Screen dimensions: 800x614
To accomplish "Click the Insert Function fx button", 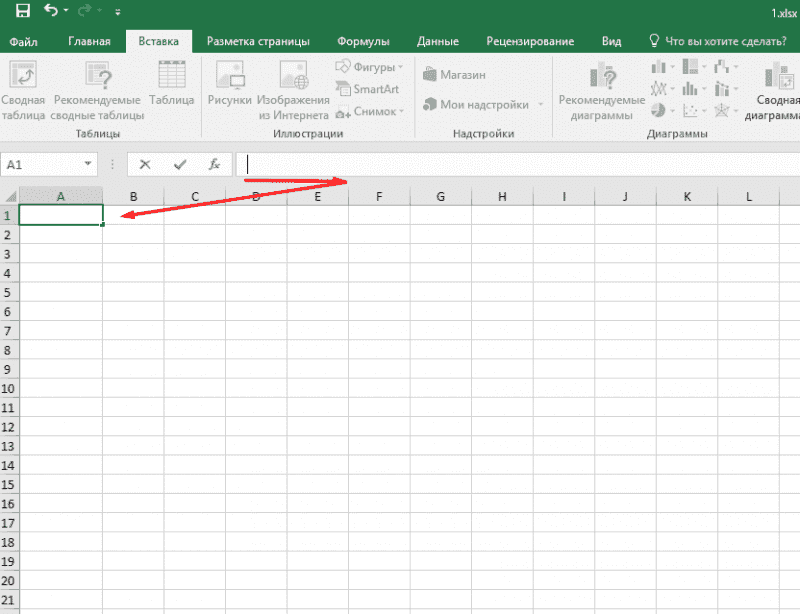I will pos(213,164).
